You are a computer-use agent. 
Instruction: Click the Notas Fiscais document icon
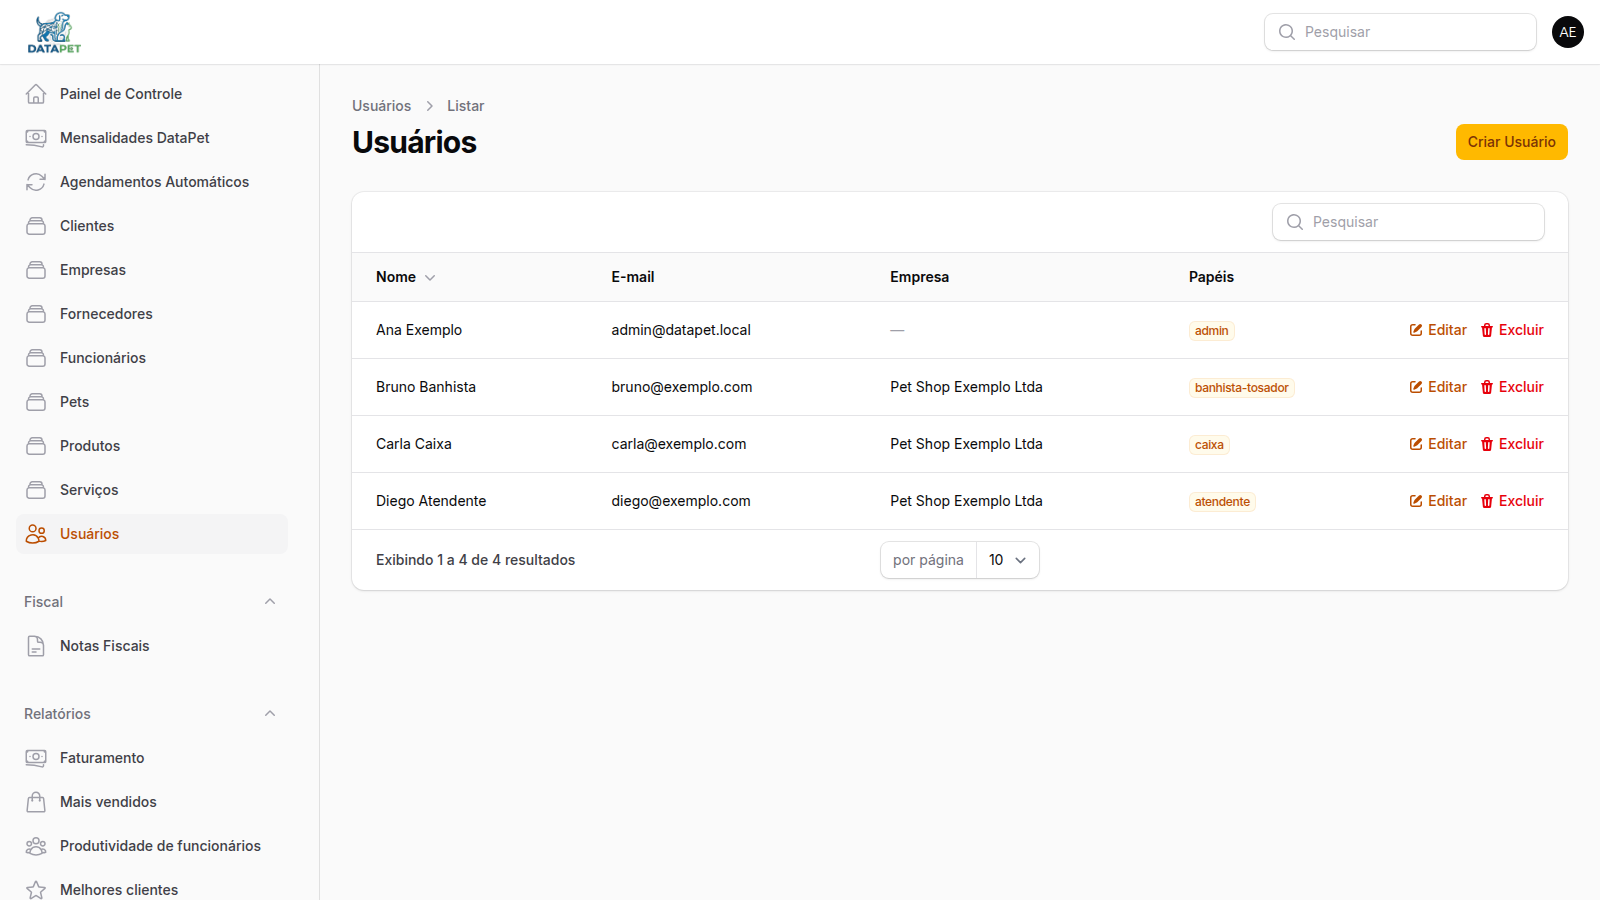coord(36,646)
